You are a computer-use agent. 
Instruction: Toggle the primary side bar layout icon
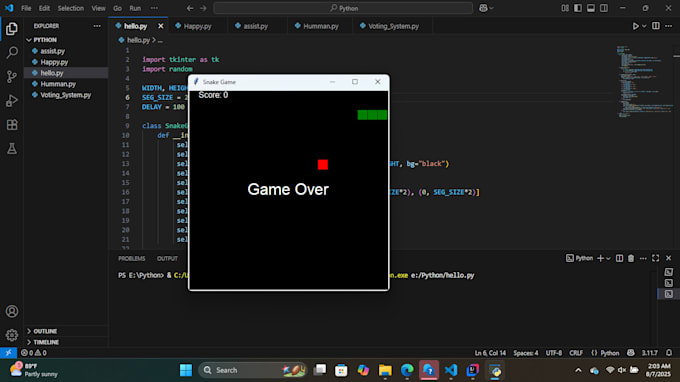click(578, 8)
